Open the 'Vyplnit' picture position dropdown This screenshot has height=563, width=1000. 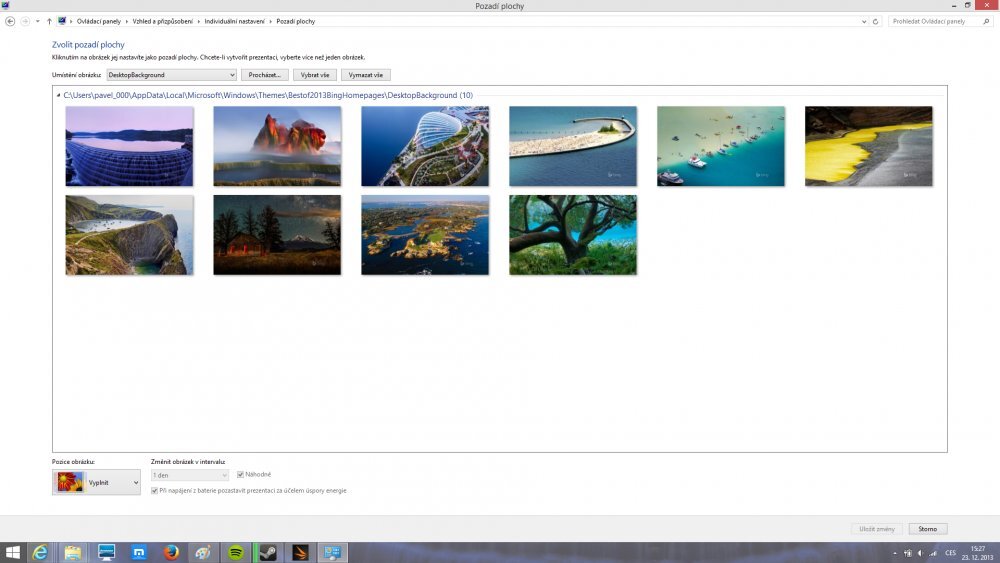(x=96, y=482)
